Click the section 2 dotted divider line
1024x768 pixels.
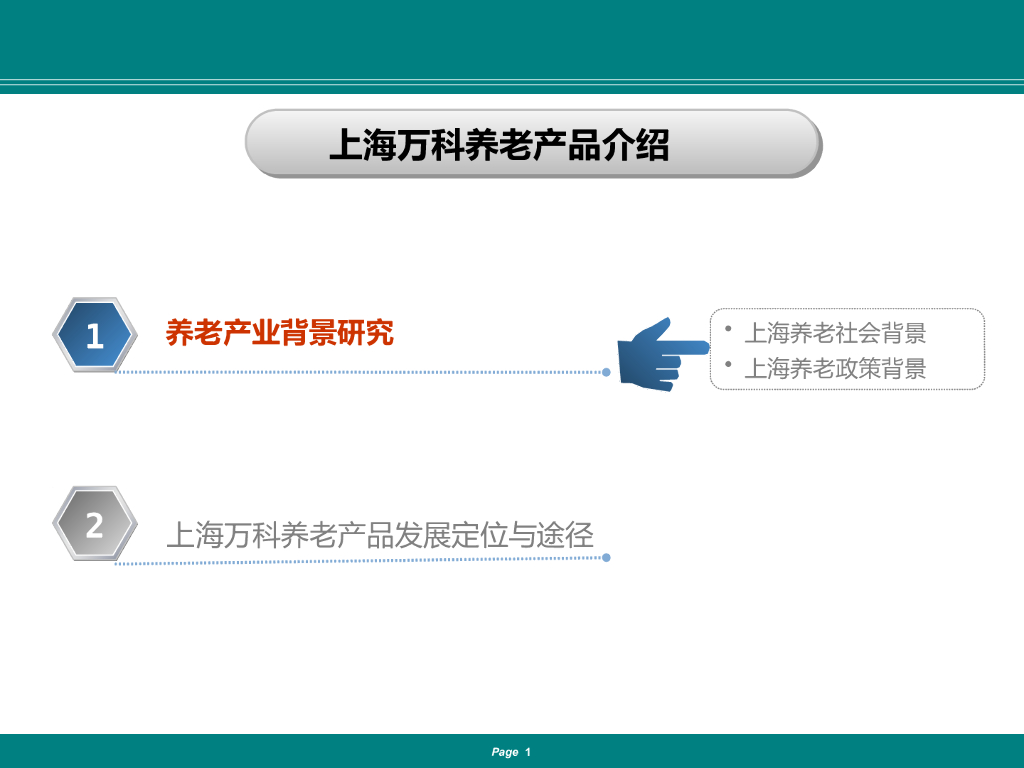[360, 558]
